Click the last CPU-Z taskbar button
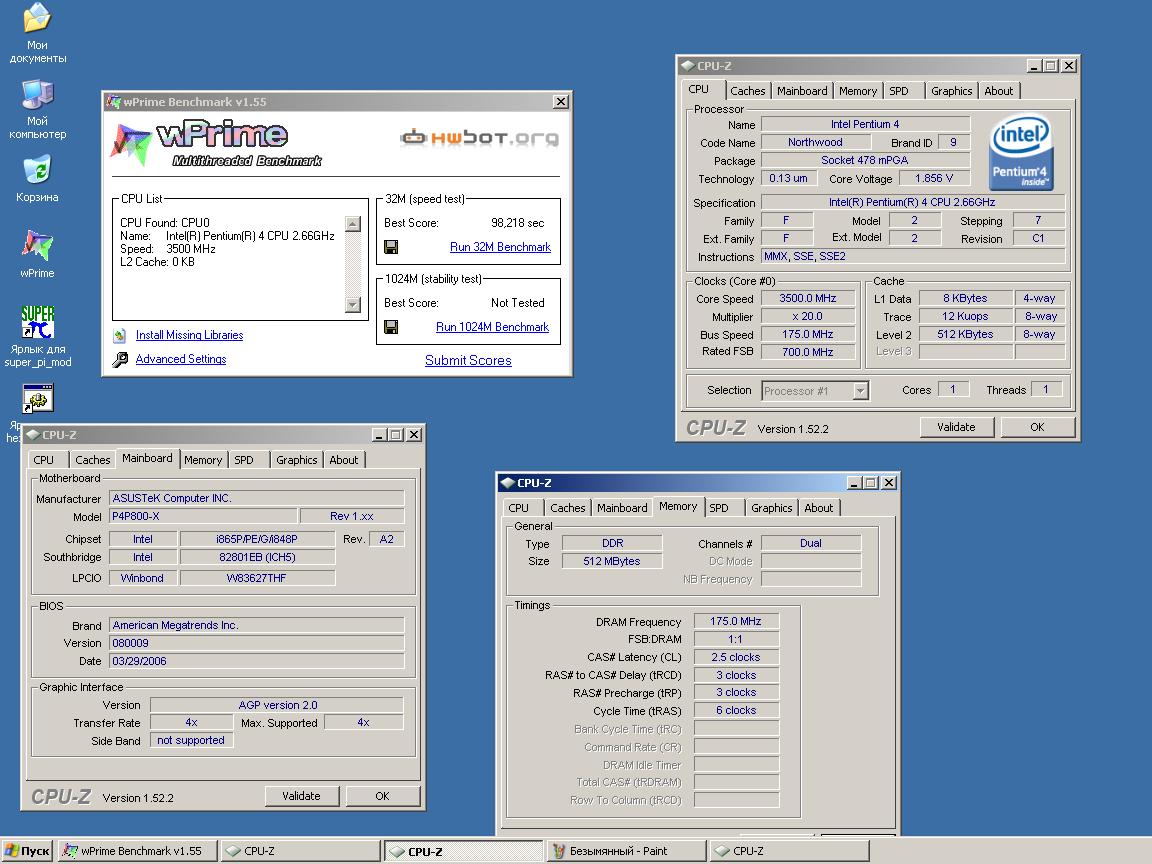The image size is (1152, 864). (x=789, y=851)
